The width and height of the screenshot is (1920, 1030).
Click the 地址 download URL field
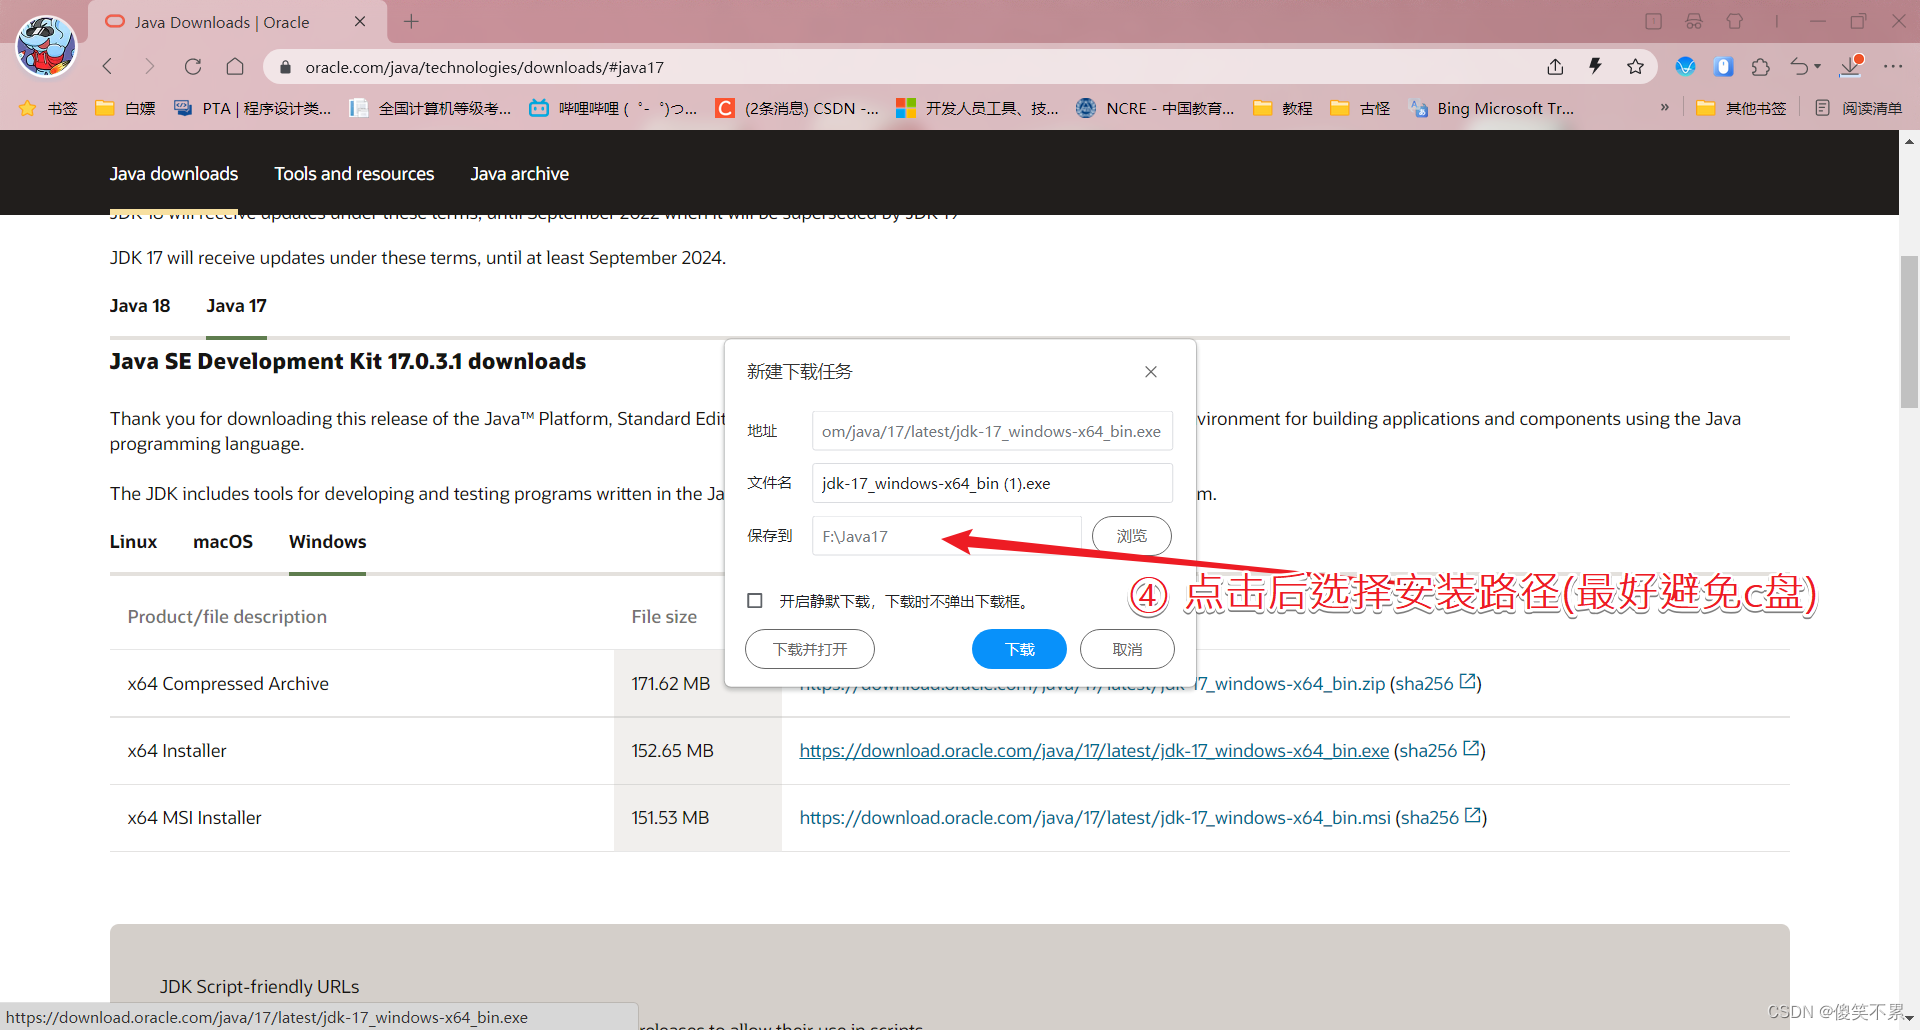click(992, 431)
